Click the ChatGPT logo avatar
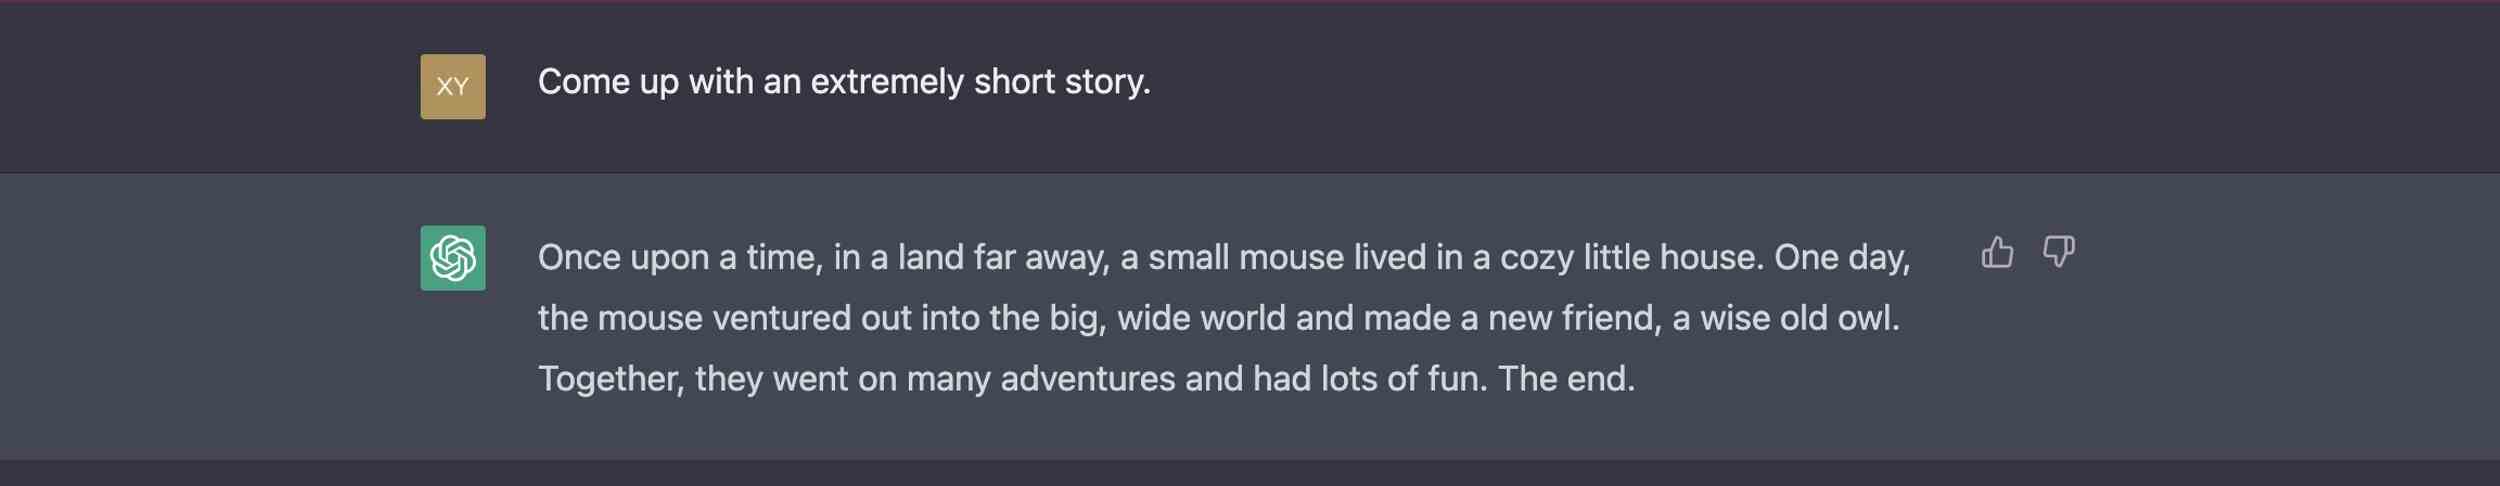Screen dimensions: 2500x486 click(x=452, y=258)
